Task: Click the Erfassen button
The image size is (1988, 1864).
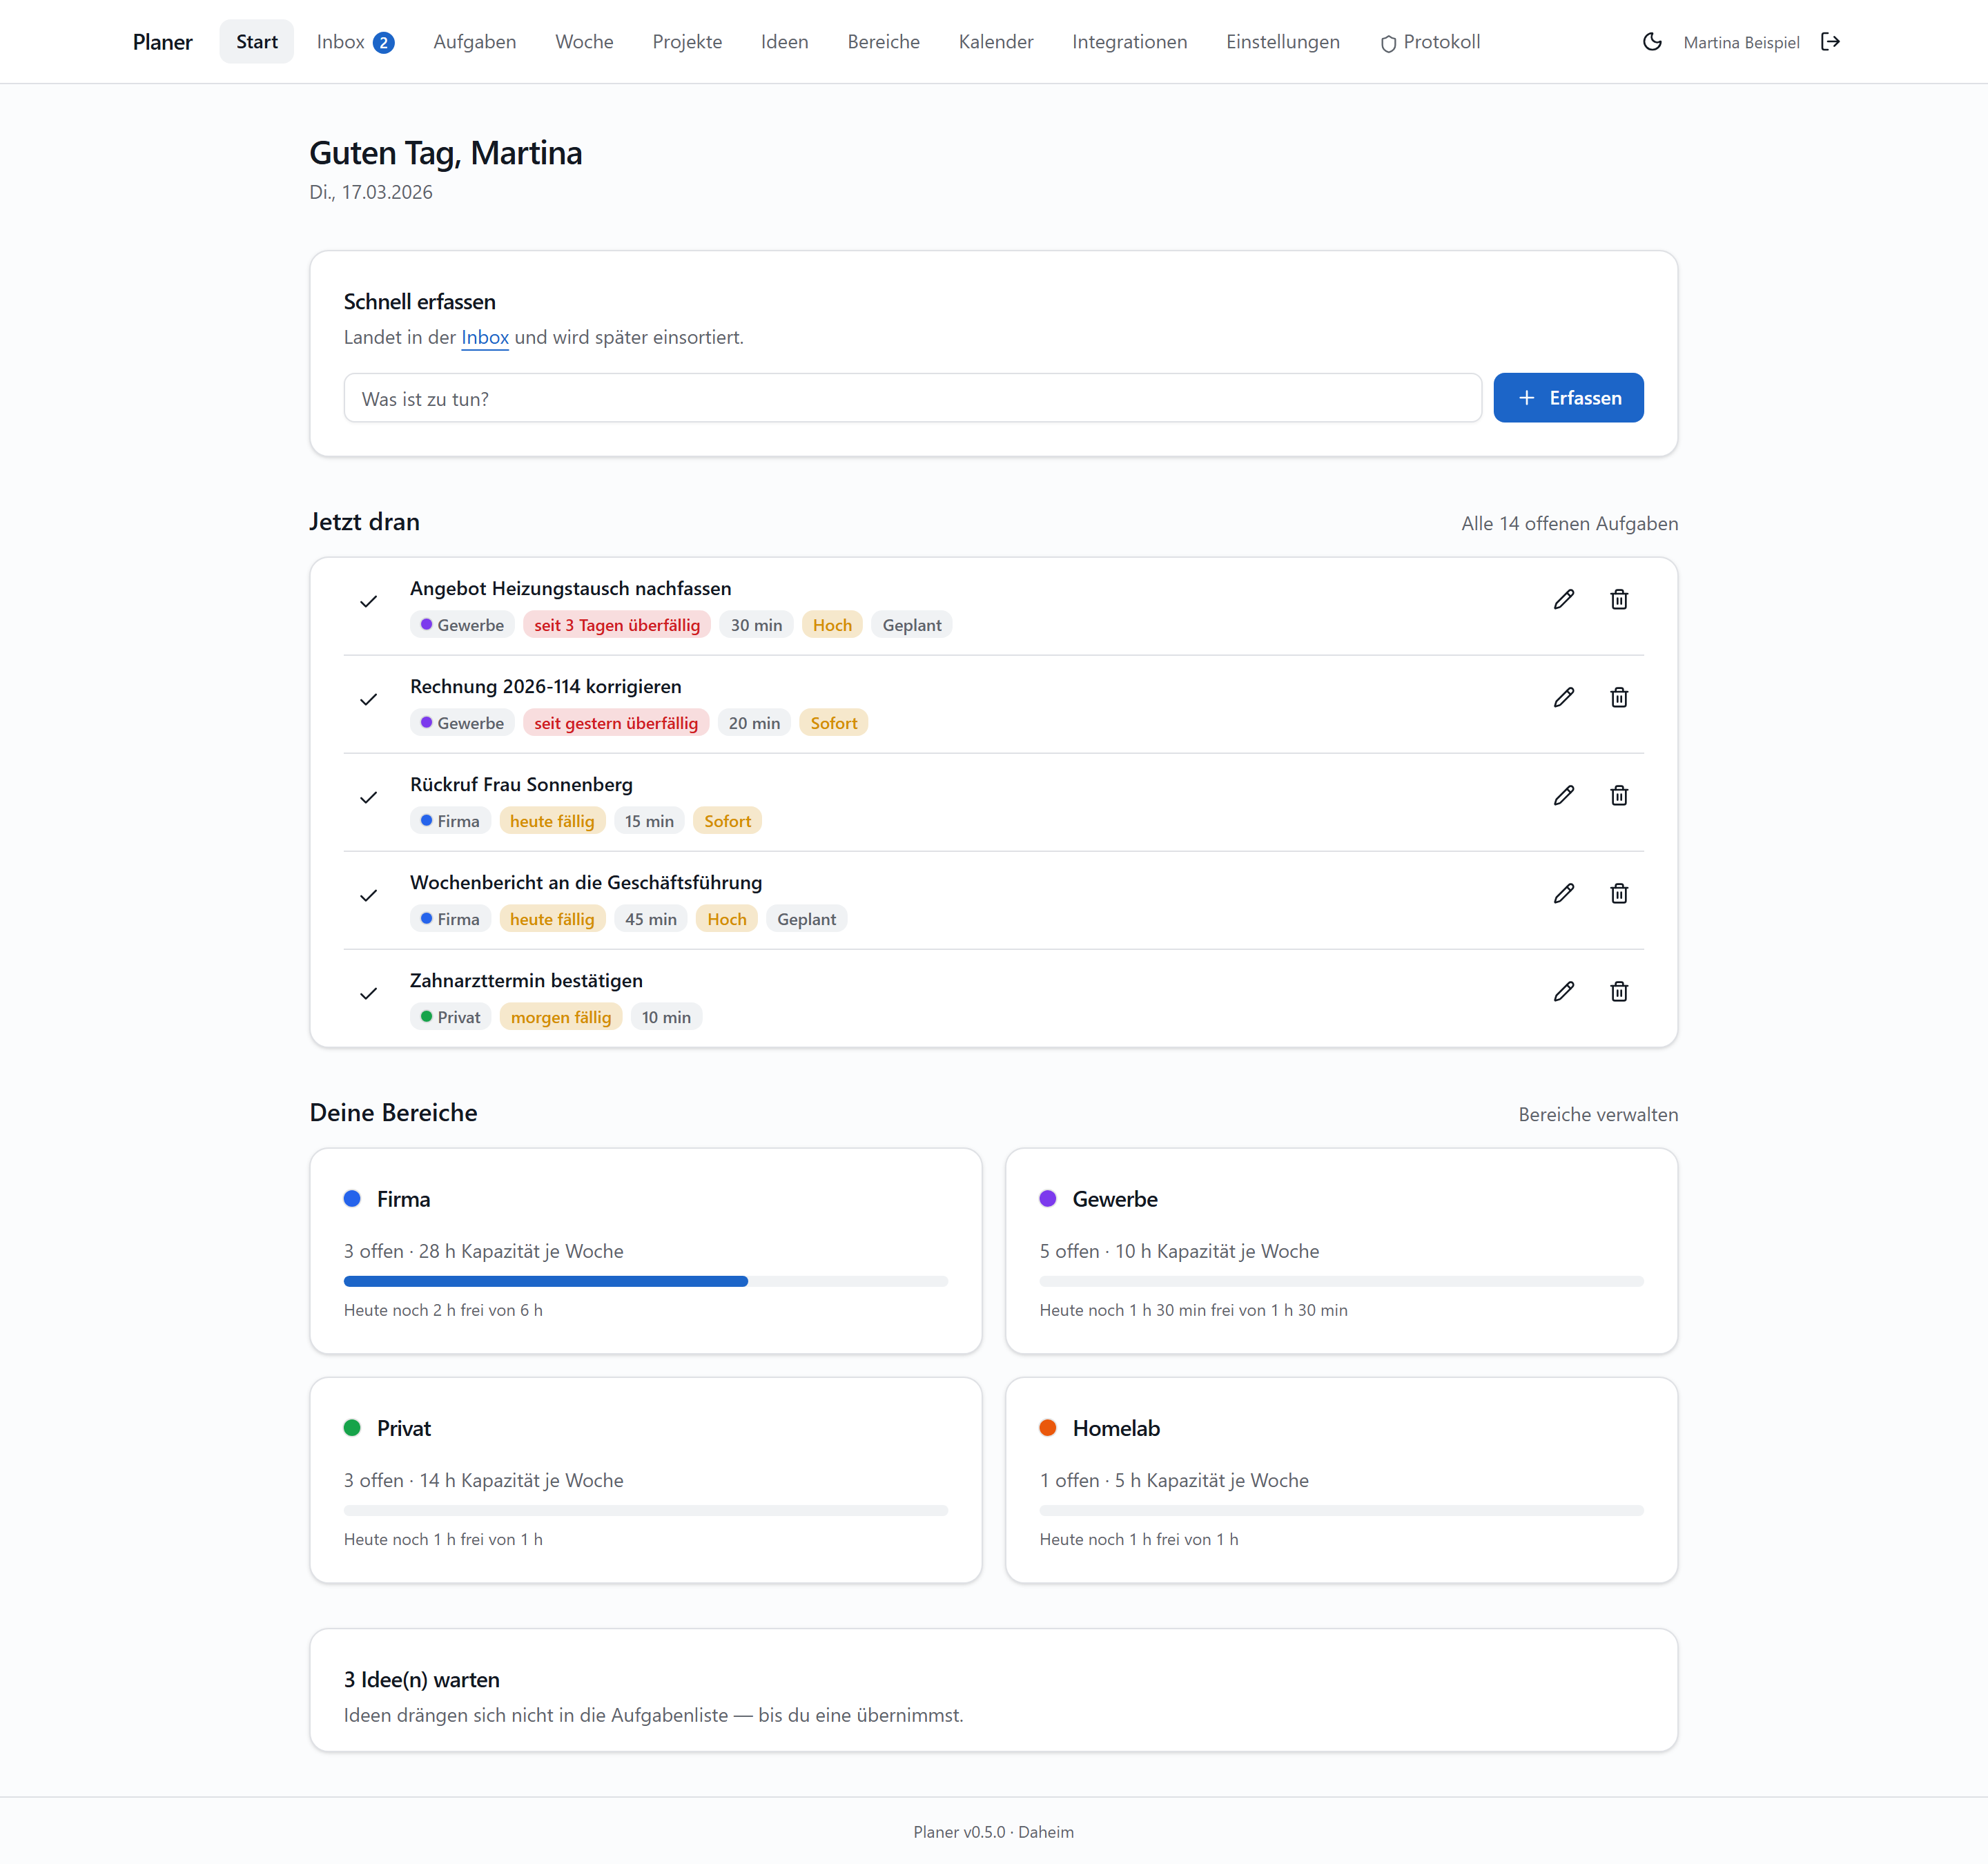Action: (1568, 398)
